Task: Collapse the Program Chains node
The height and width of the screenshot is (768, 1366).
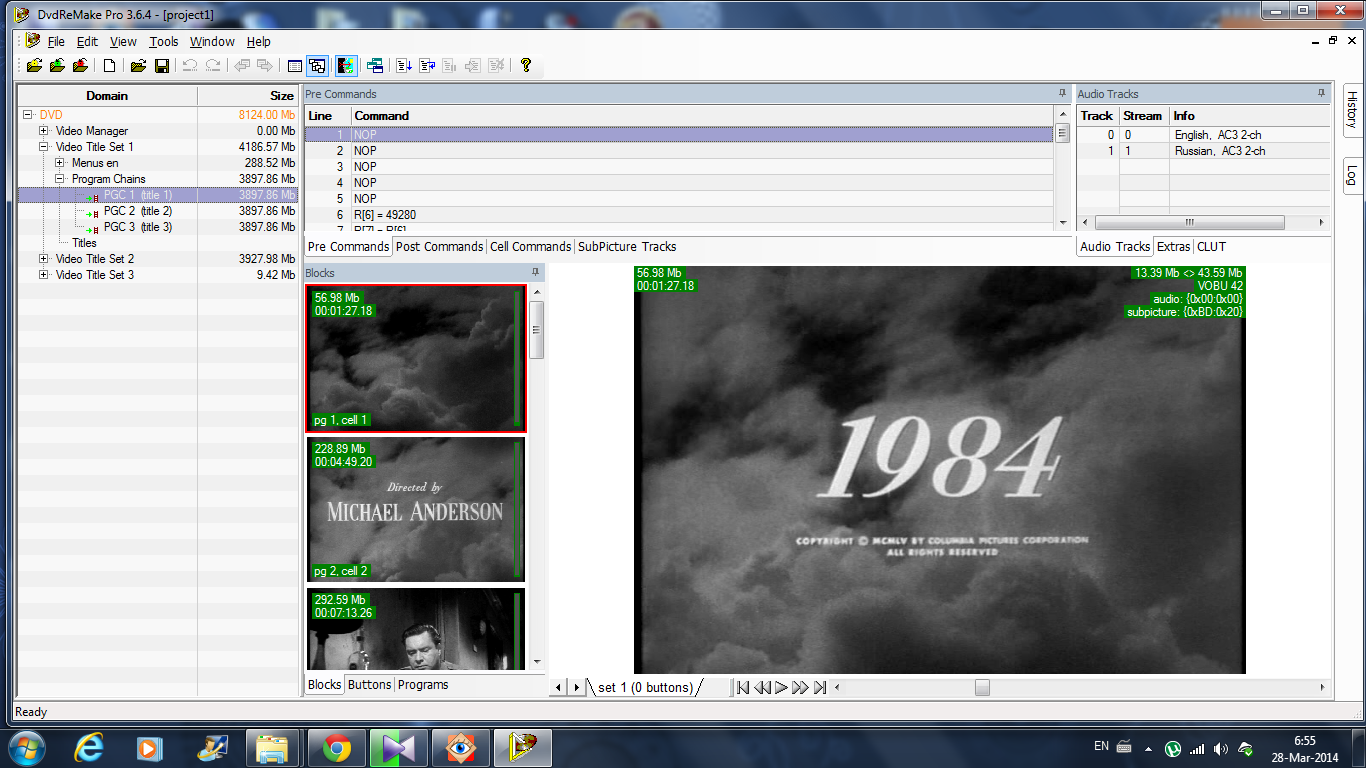Action: (x=60, y=179)
